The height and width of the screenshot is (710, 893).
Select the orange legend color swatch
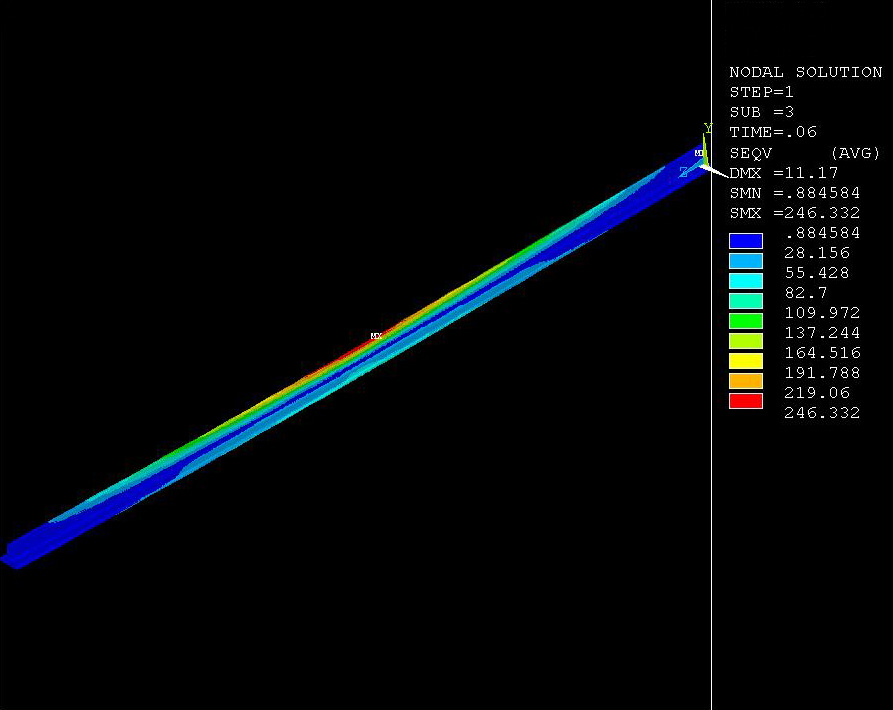pyautogui.click(x=746, y=381)
